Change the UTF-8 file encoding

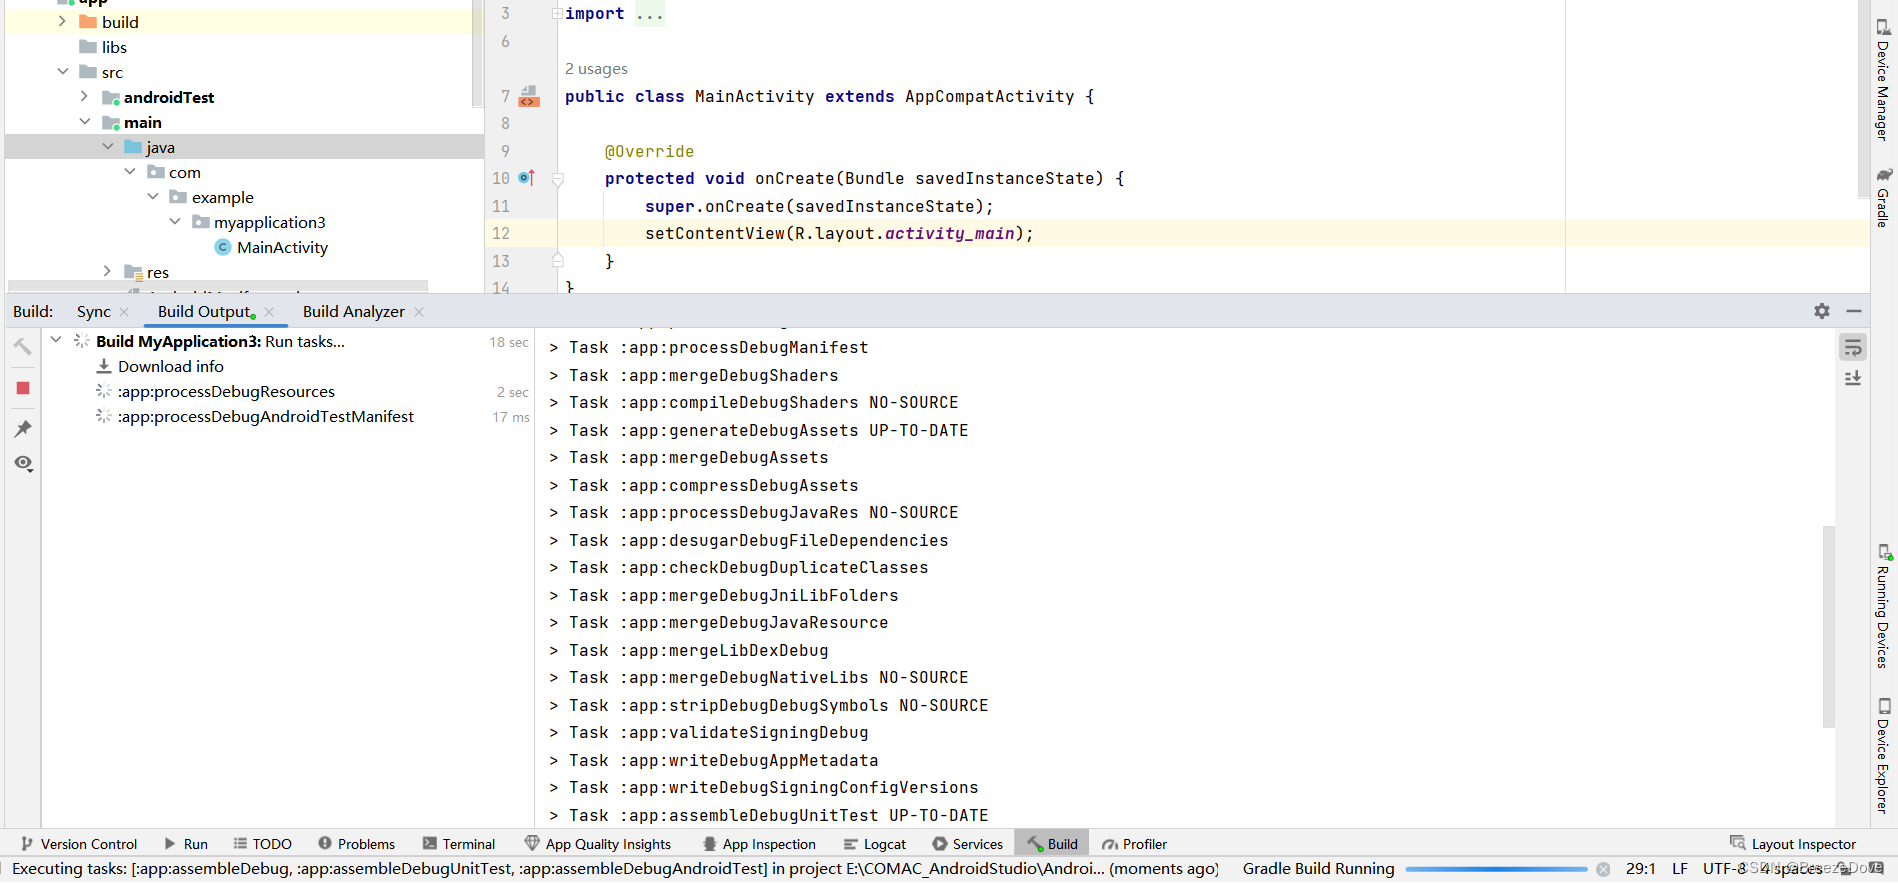1724,869
